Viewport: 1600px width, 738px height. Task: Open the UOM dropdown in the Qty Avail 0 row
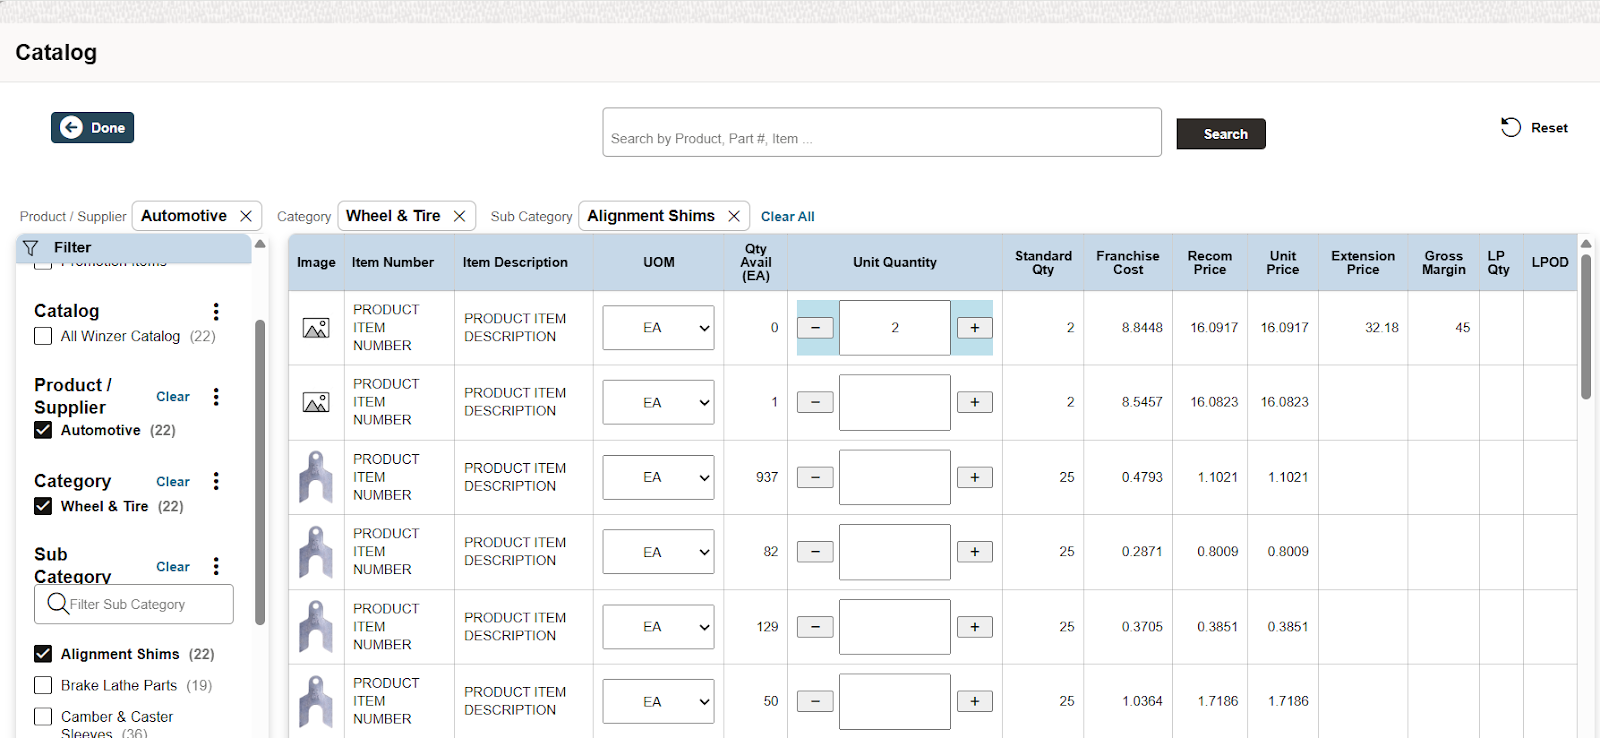pos(658,328)
